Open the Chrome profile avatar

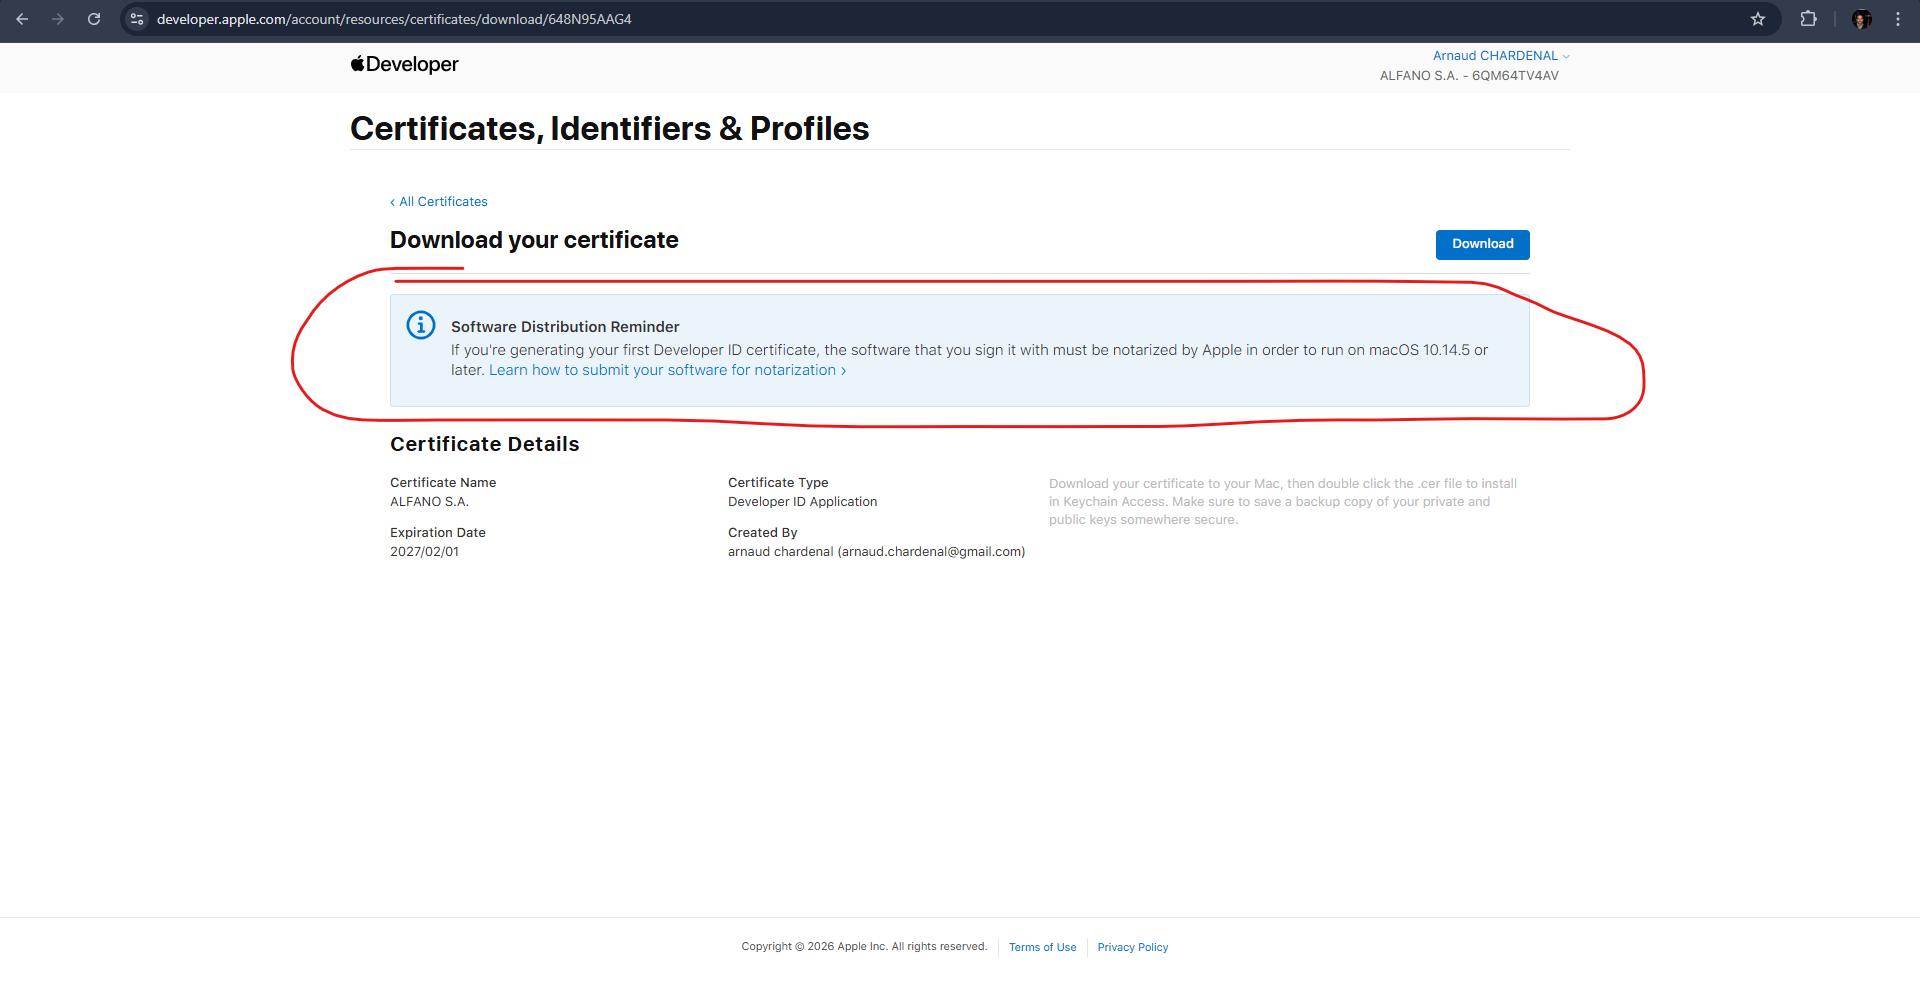[1862, 19]
